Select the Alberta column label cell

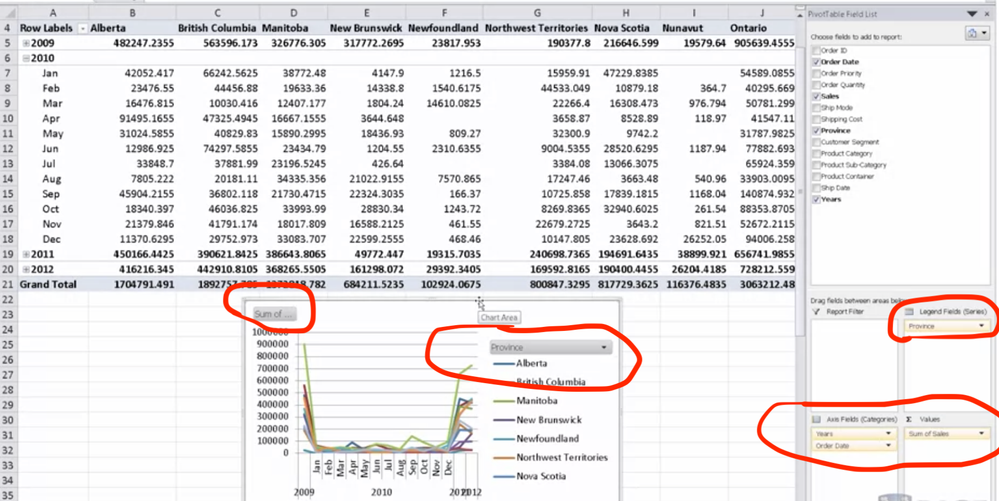click(132, 28)
